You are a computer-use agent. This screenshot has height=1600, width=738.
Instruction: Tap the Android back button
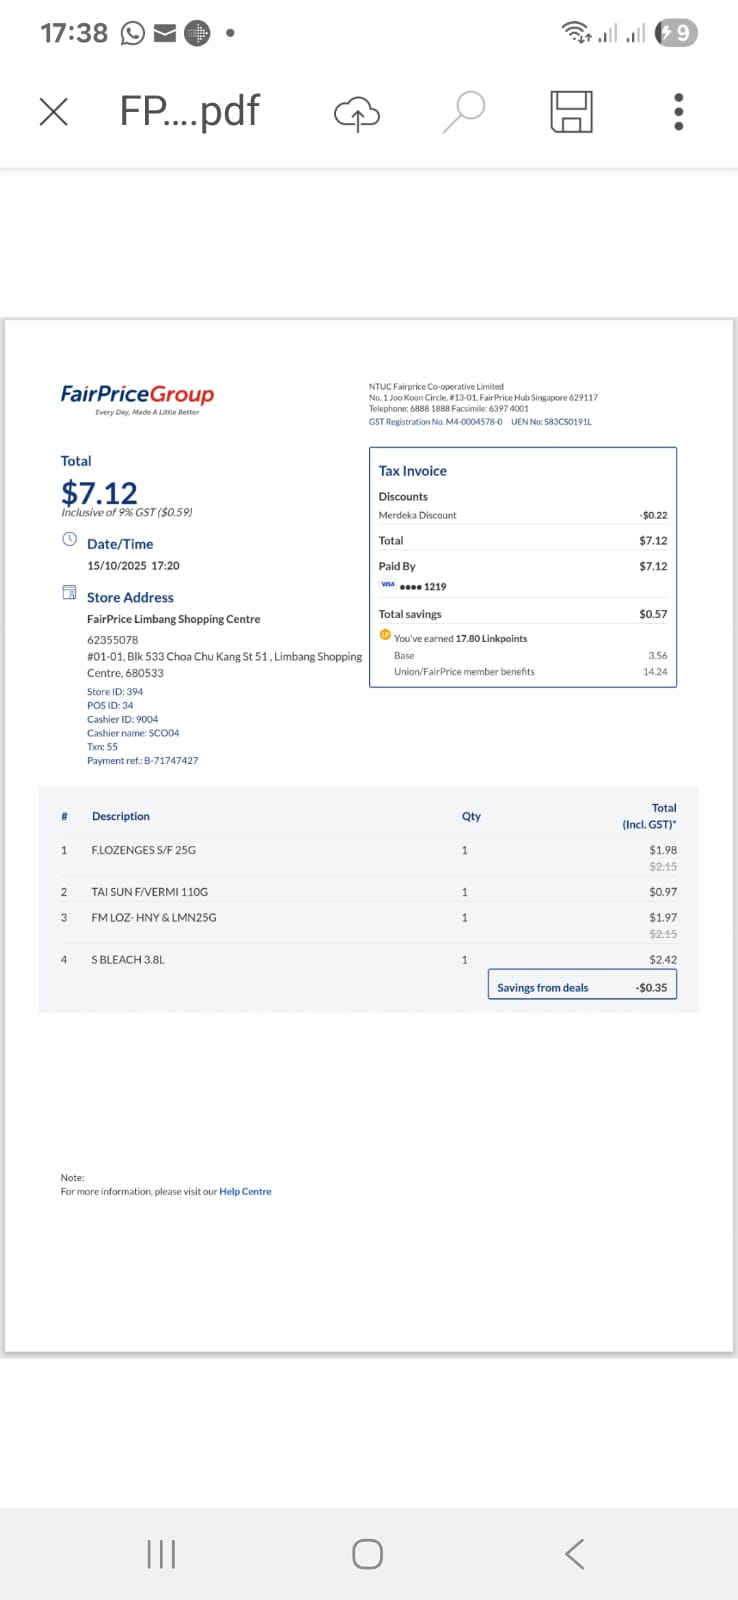tap(574, 1554)
